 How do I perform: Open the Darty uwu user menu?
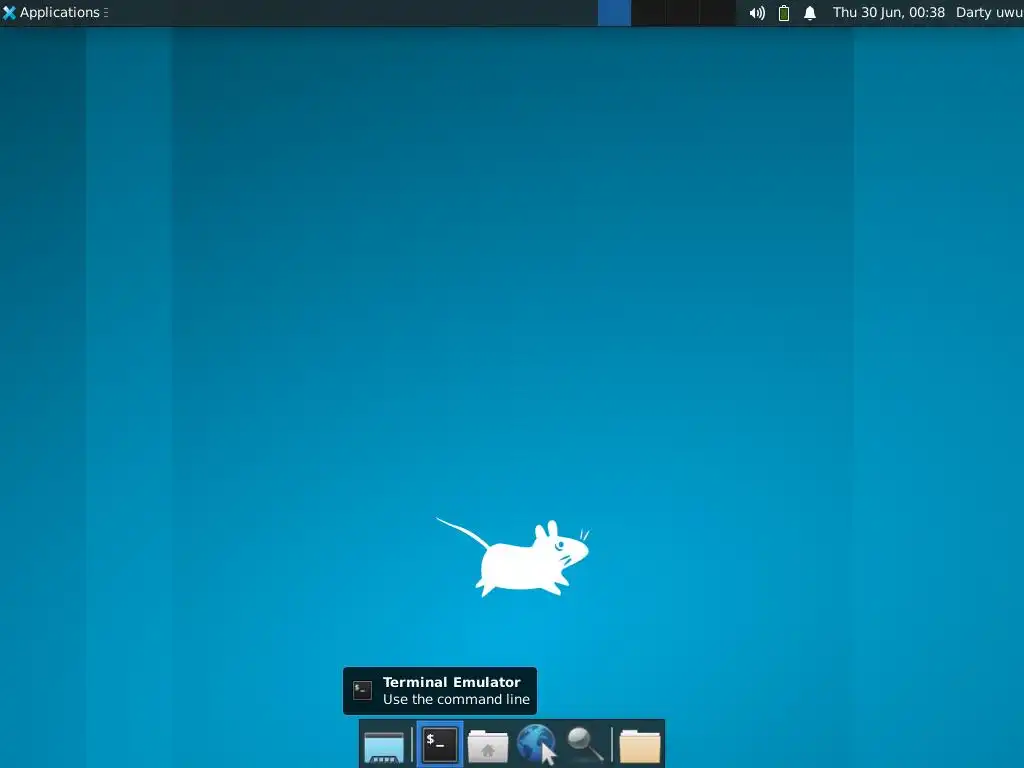point(989,12)
